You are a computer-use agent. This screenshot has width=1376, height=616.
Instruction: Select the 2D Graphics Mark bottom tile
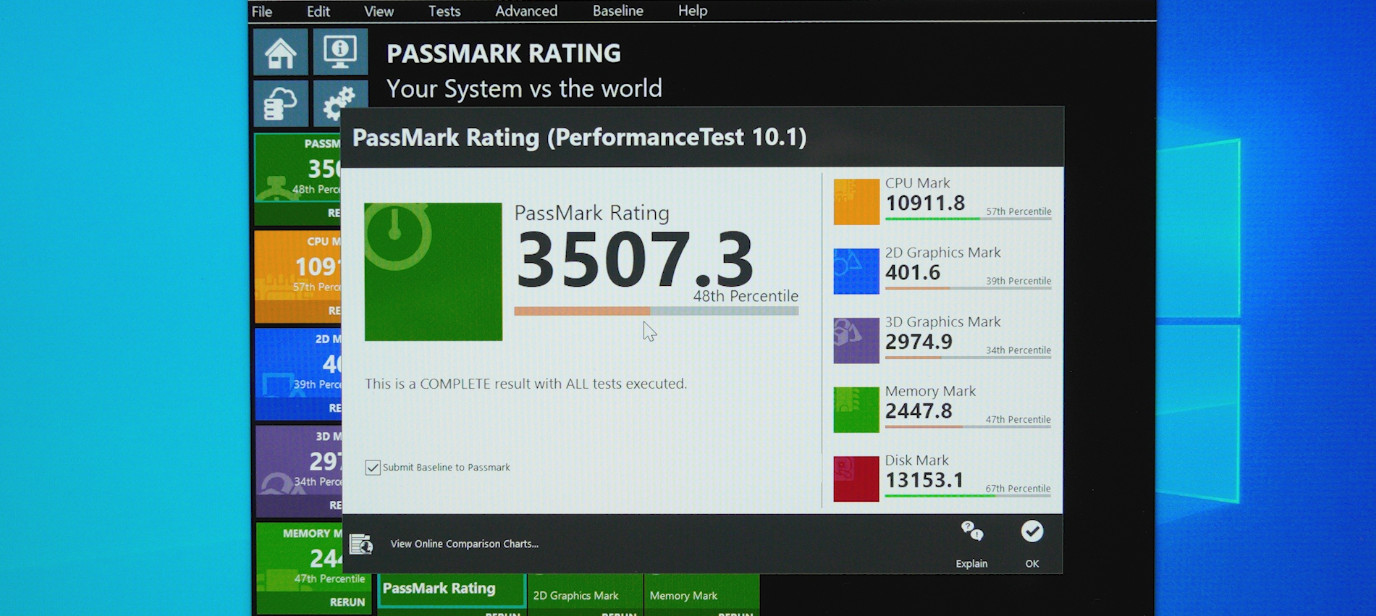coord(586,594)
